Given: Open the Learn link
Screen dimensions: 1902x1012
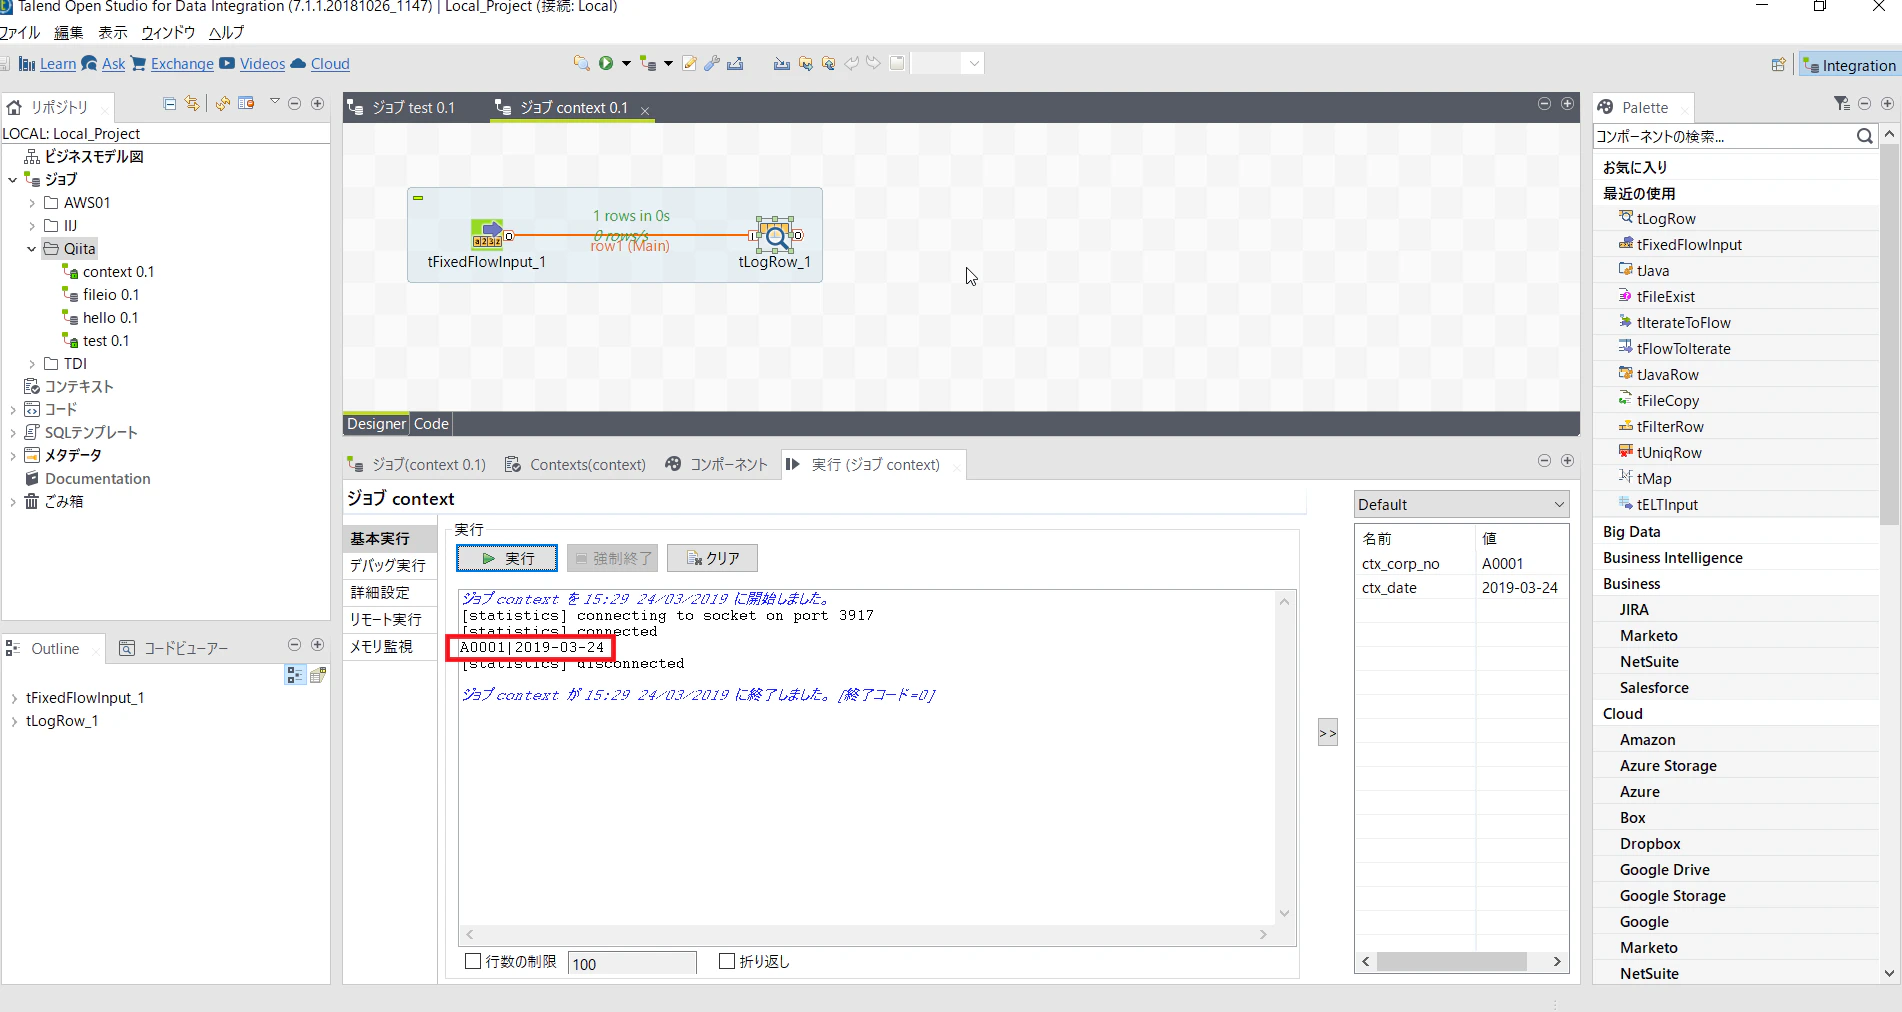Looking at the screenshot, I should [x=57, y=64].
